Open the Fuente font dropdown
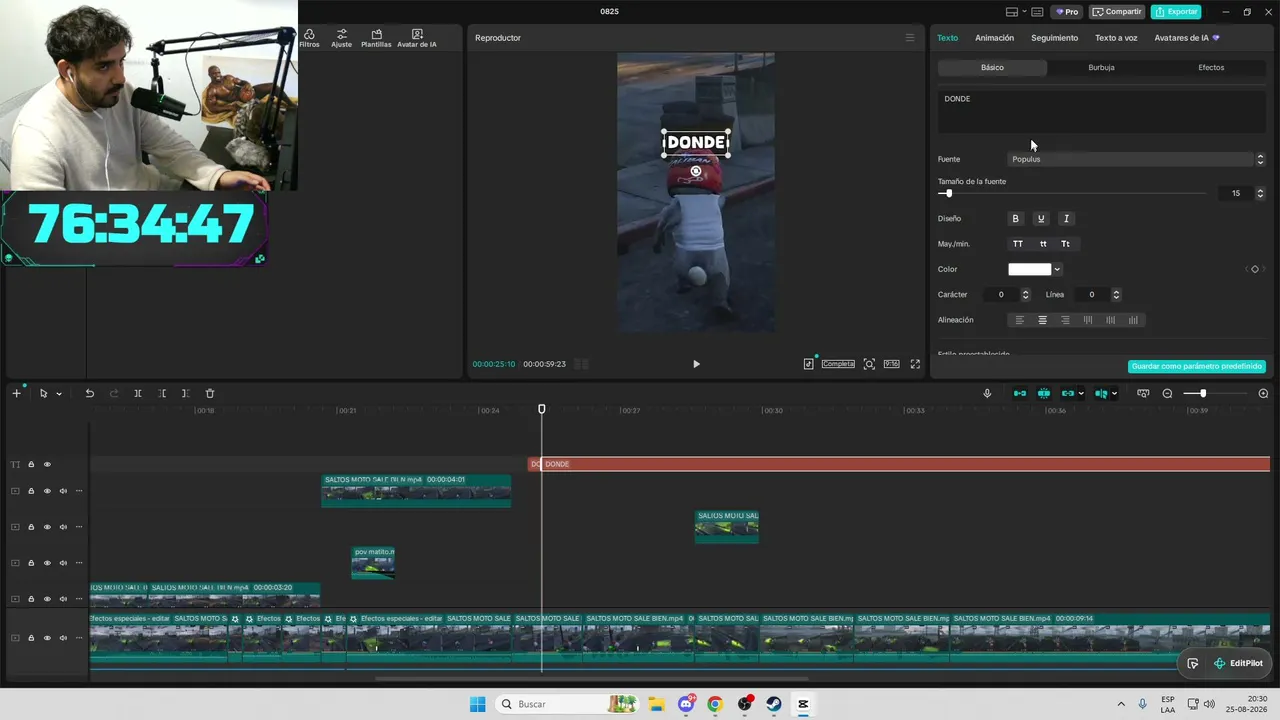 pos(1138,159)
